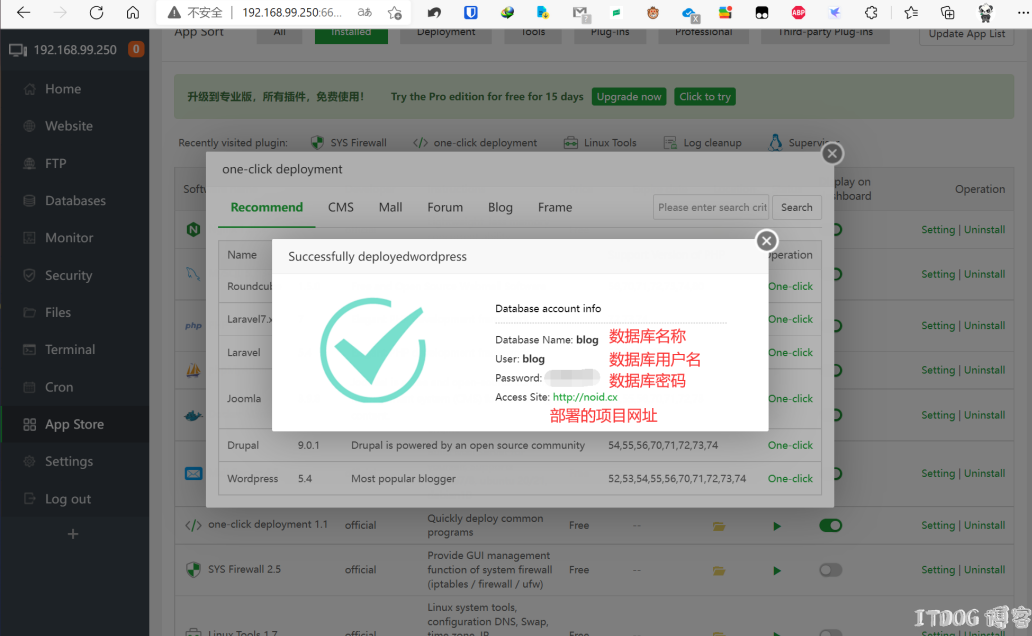Switch to the Frame tab

pyautogui.click(x=555, y=207)
